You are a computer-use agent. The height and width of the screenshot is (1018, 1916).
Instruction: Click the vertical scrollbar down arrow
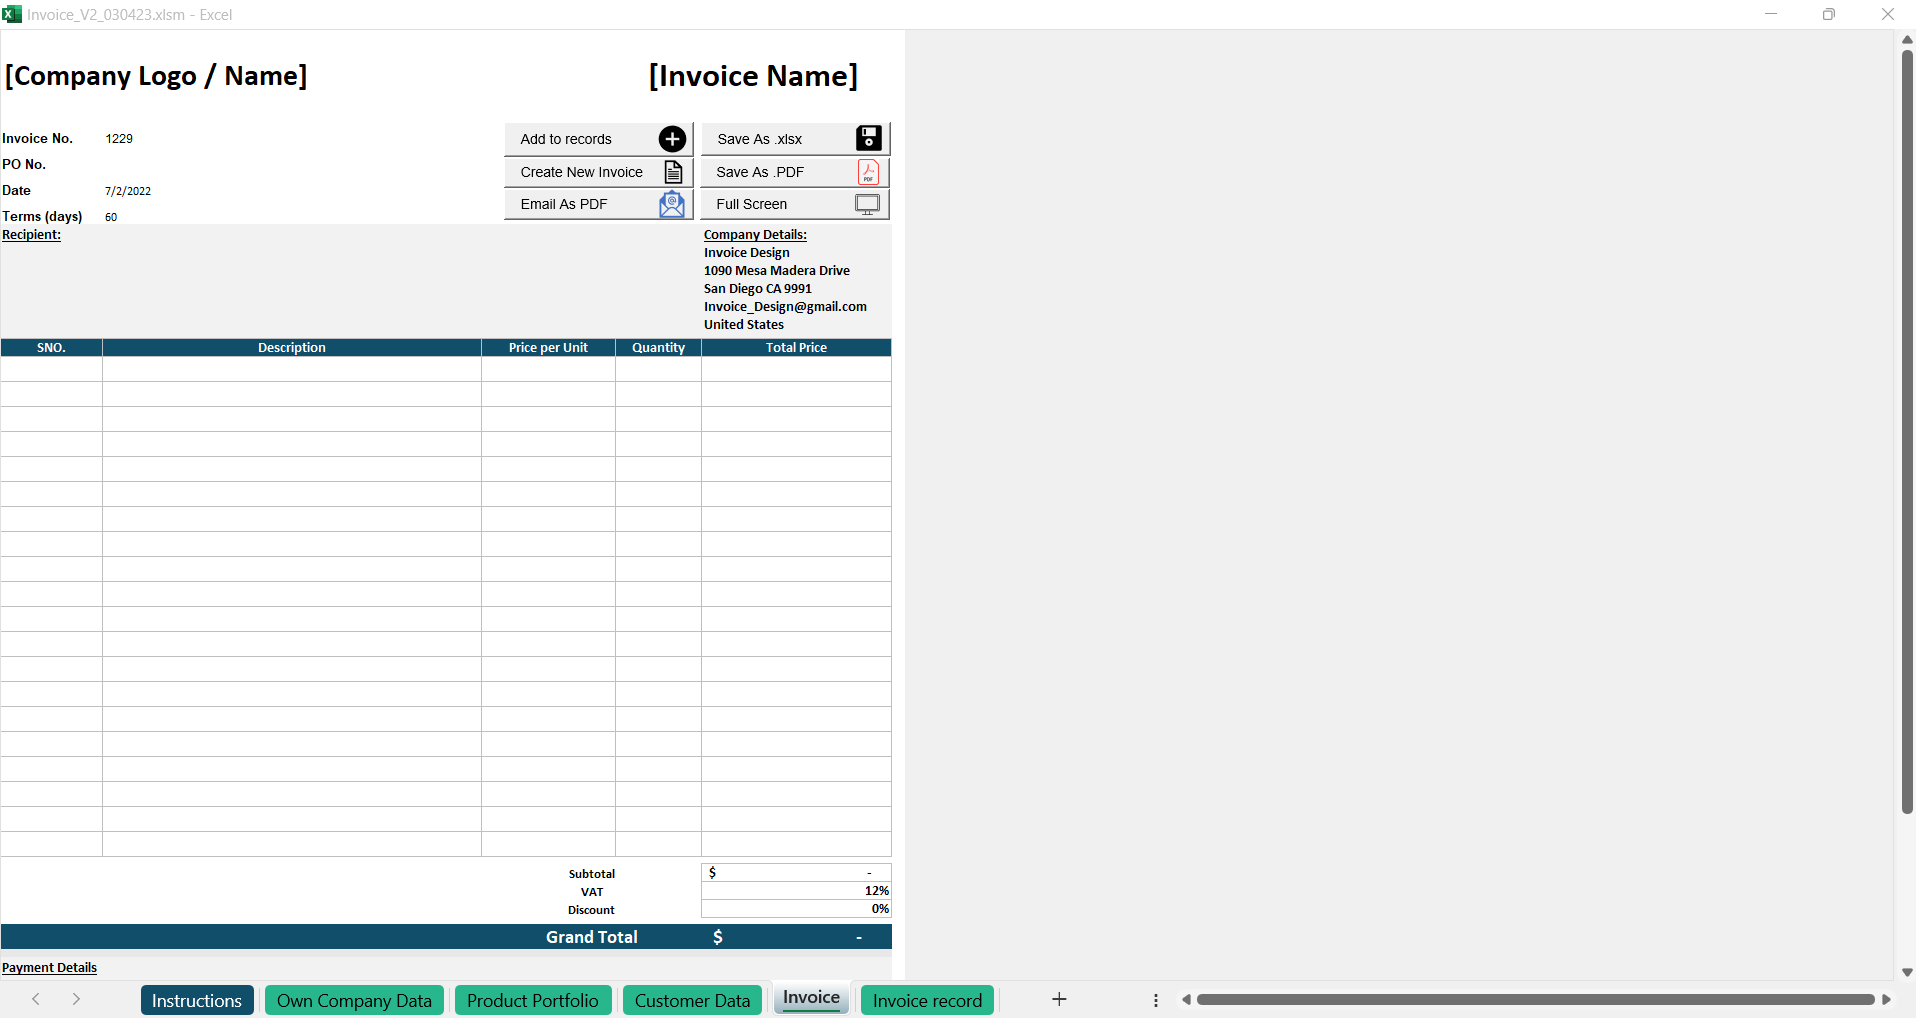pyautogui.click(x=1907, y=972)
